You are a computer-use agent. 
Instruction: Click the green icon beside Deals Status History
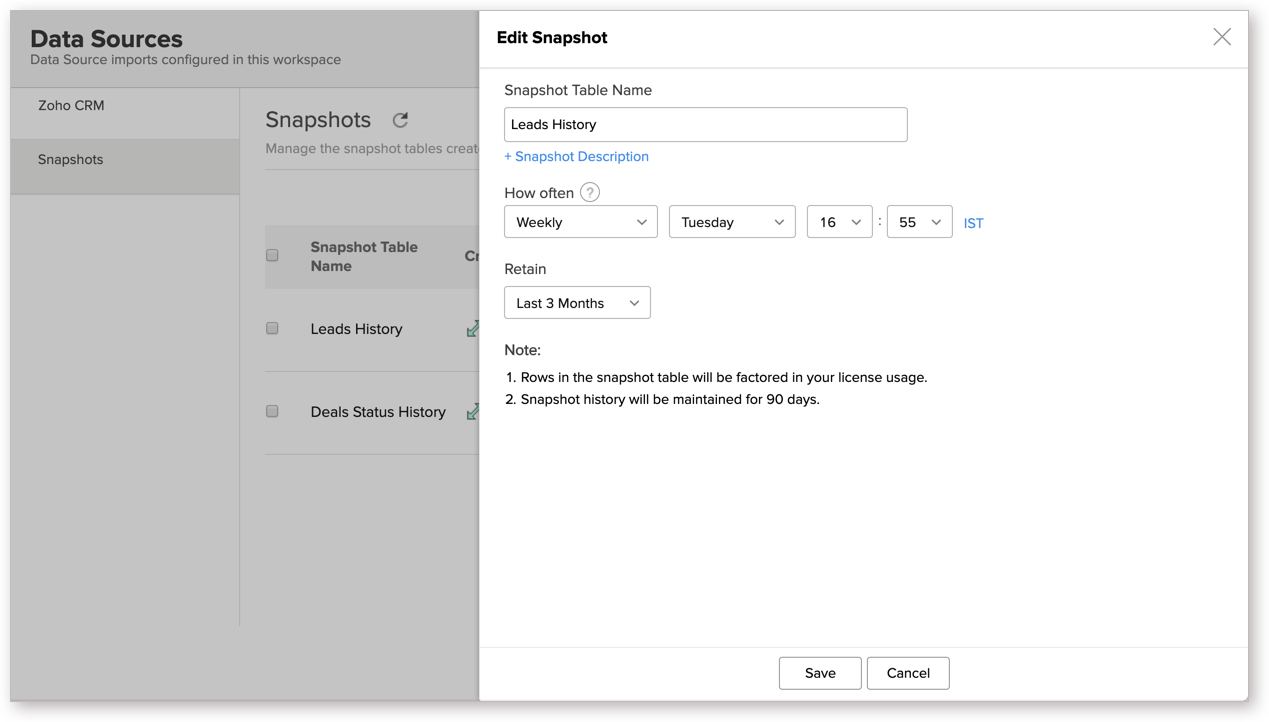point(472,411)
